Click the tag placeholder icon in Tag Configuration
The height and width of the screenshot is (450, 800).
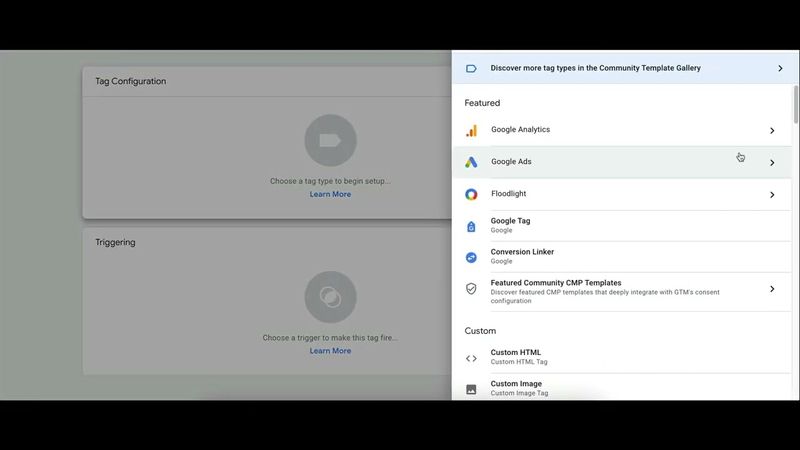[331, 140]
